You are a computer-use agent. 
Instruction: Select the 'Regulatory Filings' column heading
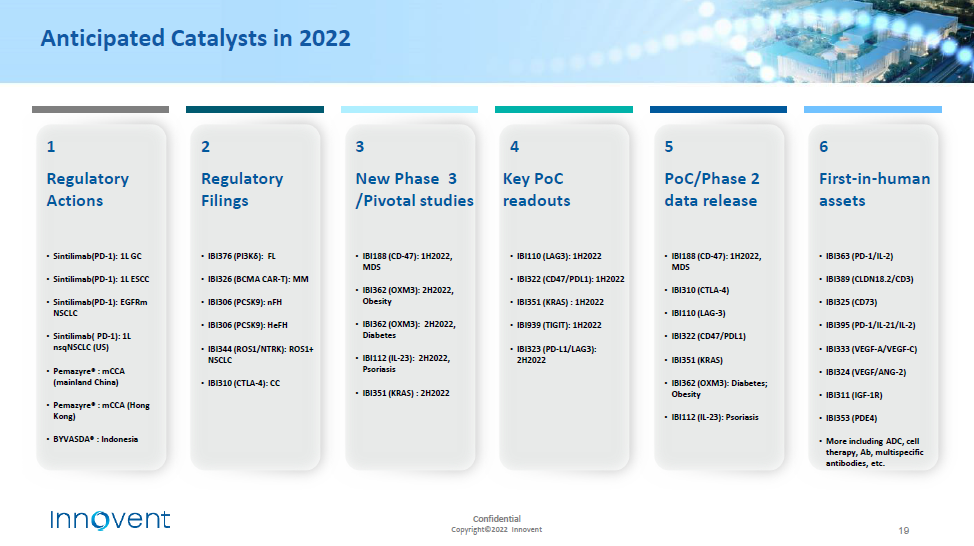242,189
